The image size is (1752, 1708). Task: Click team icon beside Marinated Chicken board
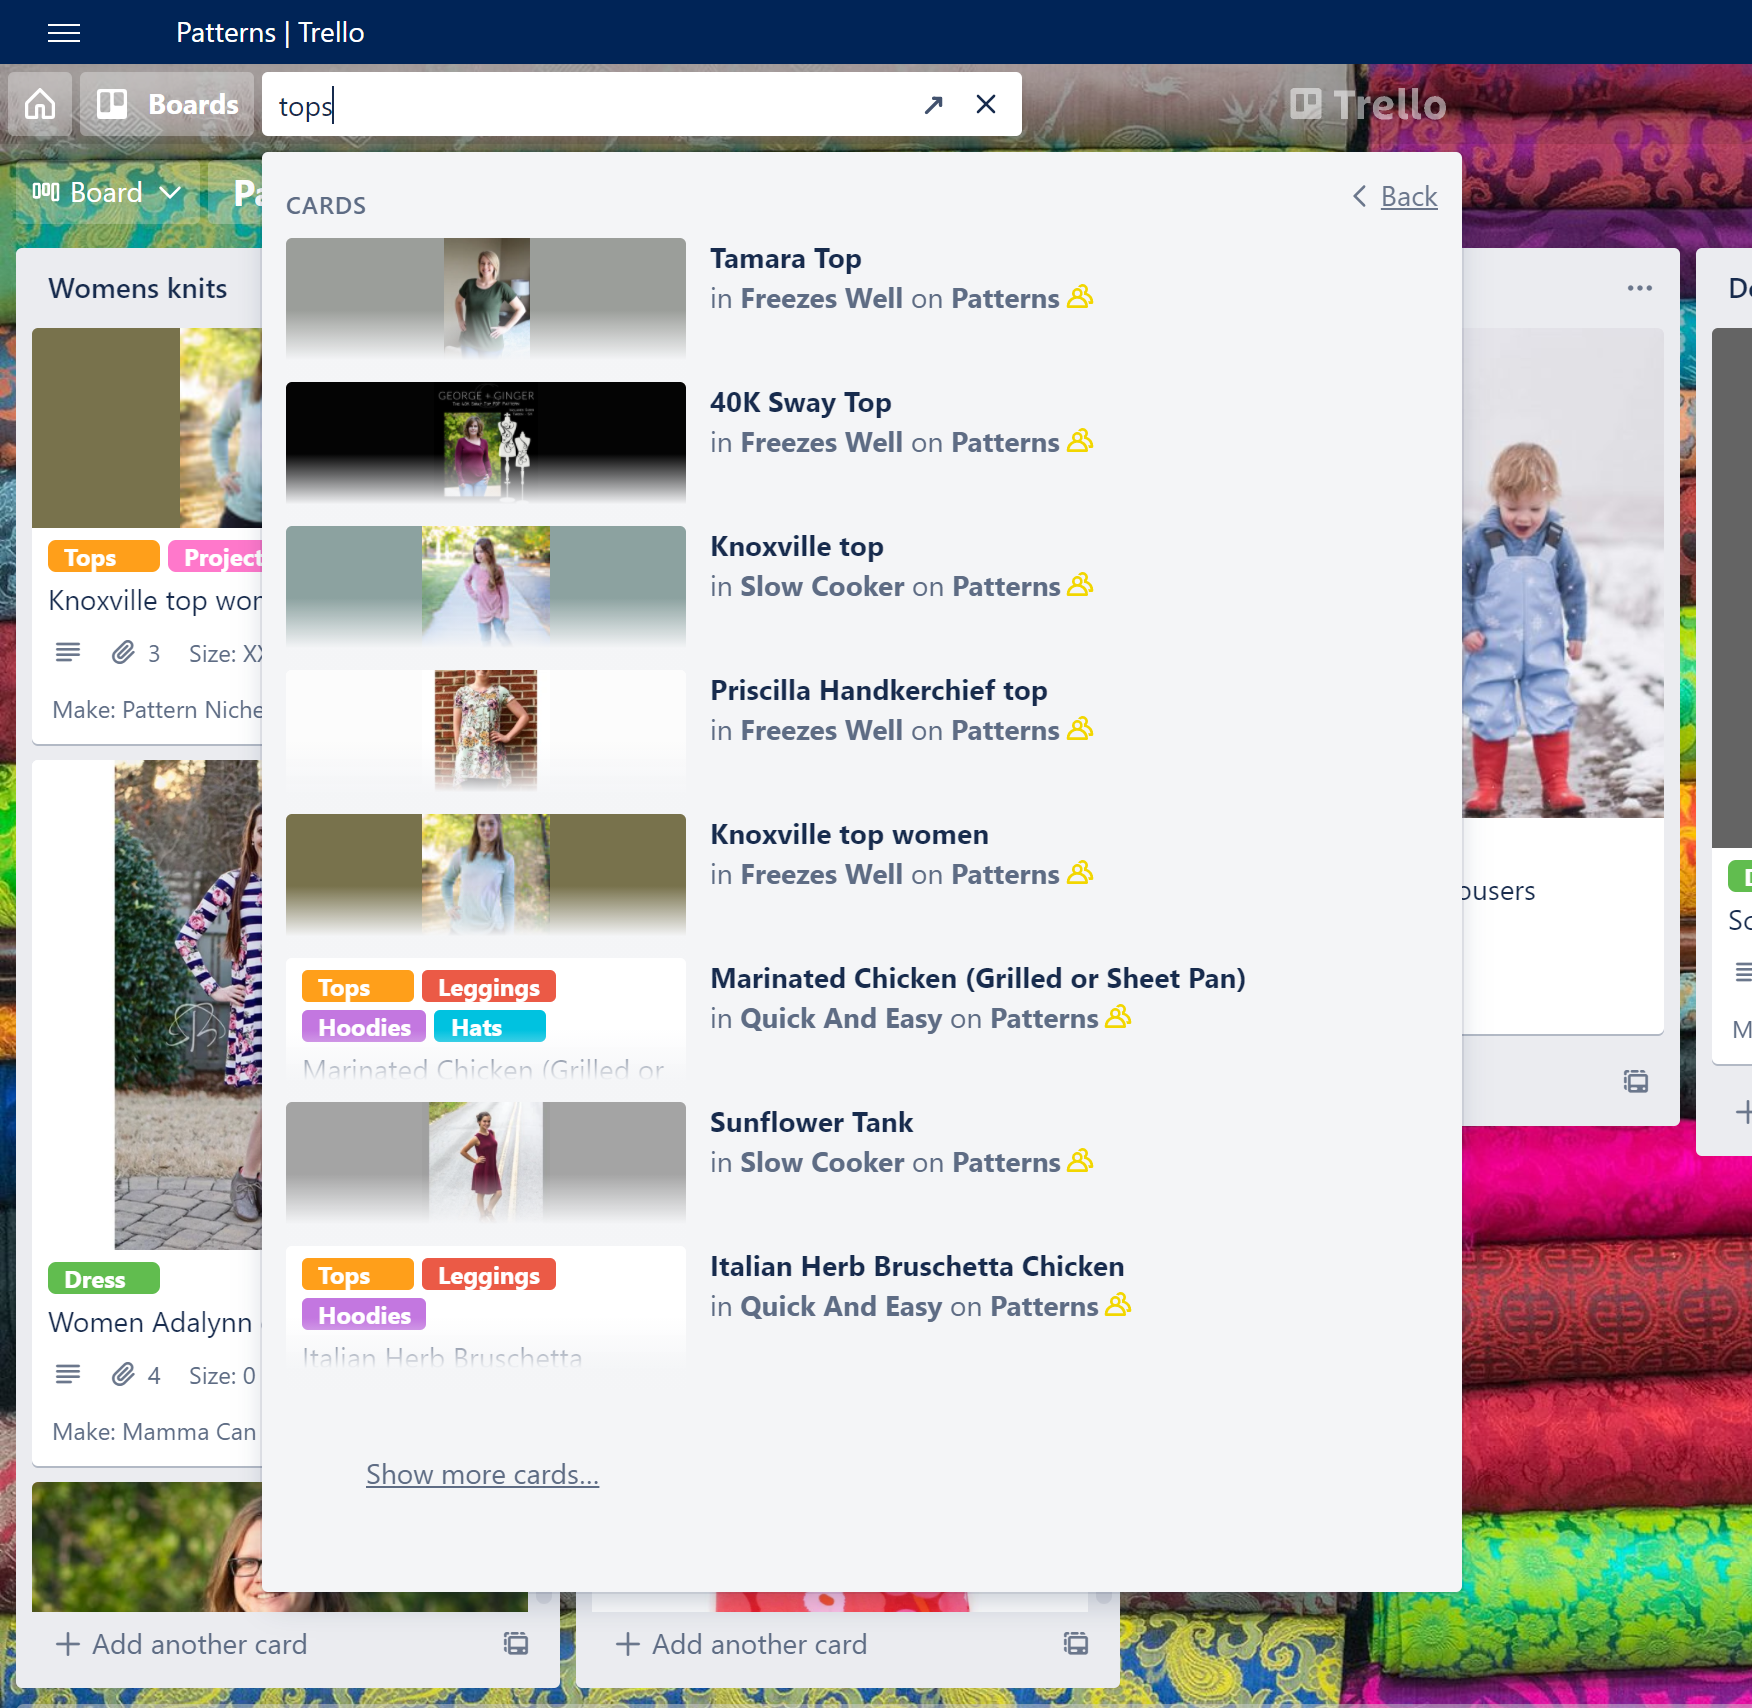pyautogui.click(x=1118, y=1017)
